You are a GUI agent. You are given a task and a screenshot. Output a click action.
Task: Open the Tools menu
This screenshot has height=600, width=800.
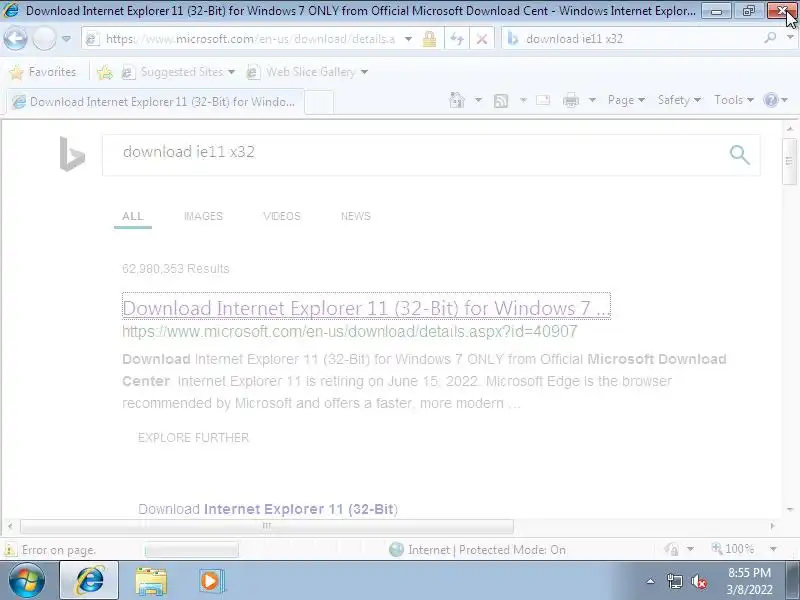coord(734,100)
